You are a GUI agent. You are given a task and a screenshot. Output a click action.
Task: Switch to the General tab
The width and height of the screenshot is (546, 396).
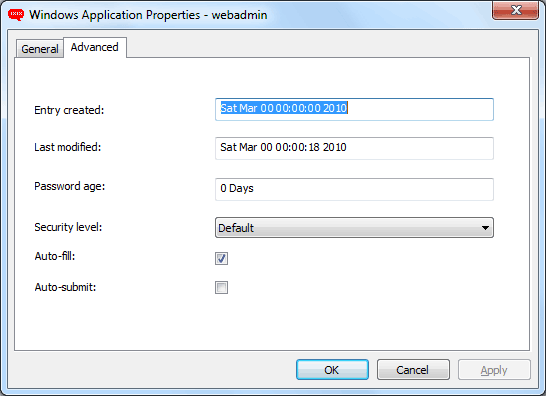tap(40, 49)
